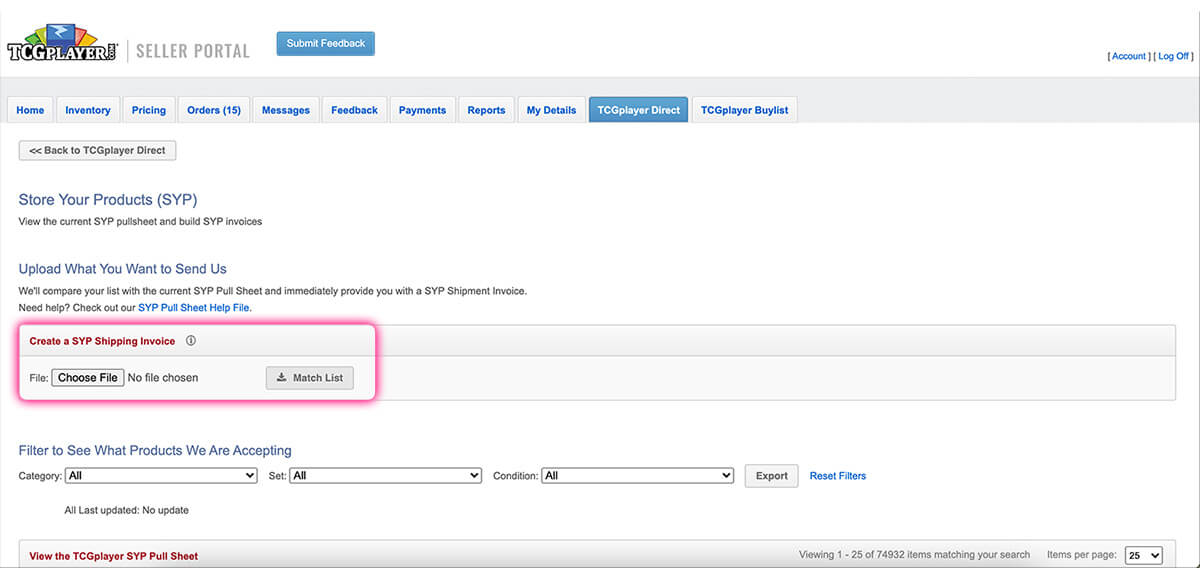Expand the Condition dropdown

tap(638, 476)
